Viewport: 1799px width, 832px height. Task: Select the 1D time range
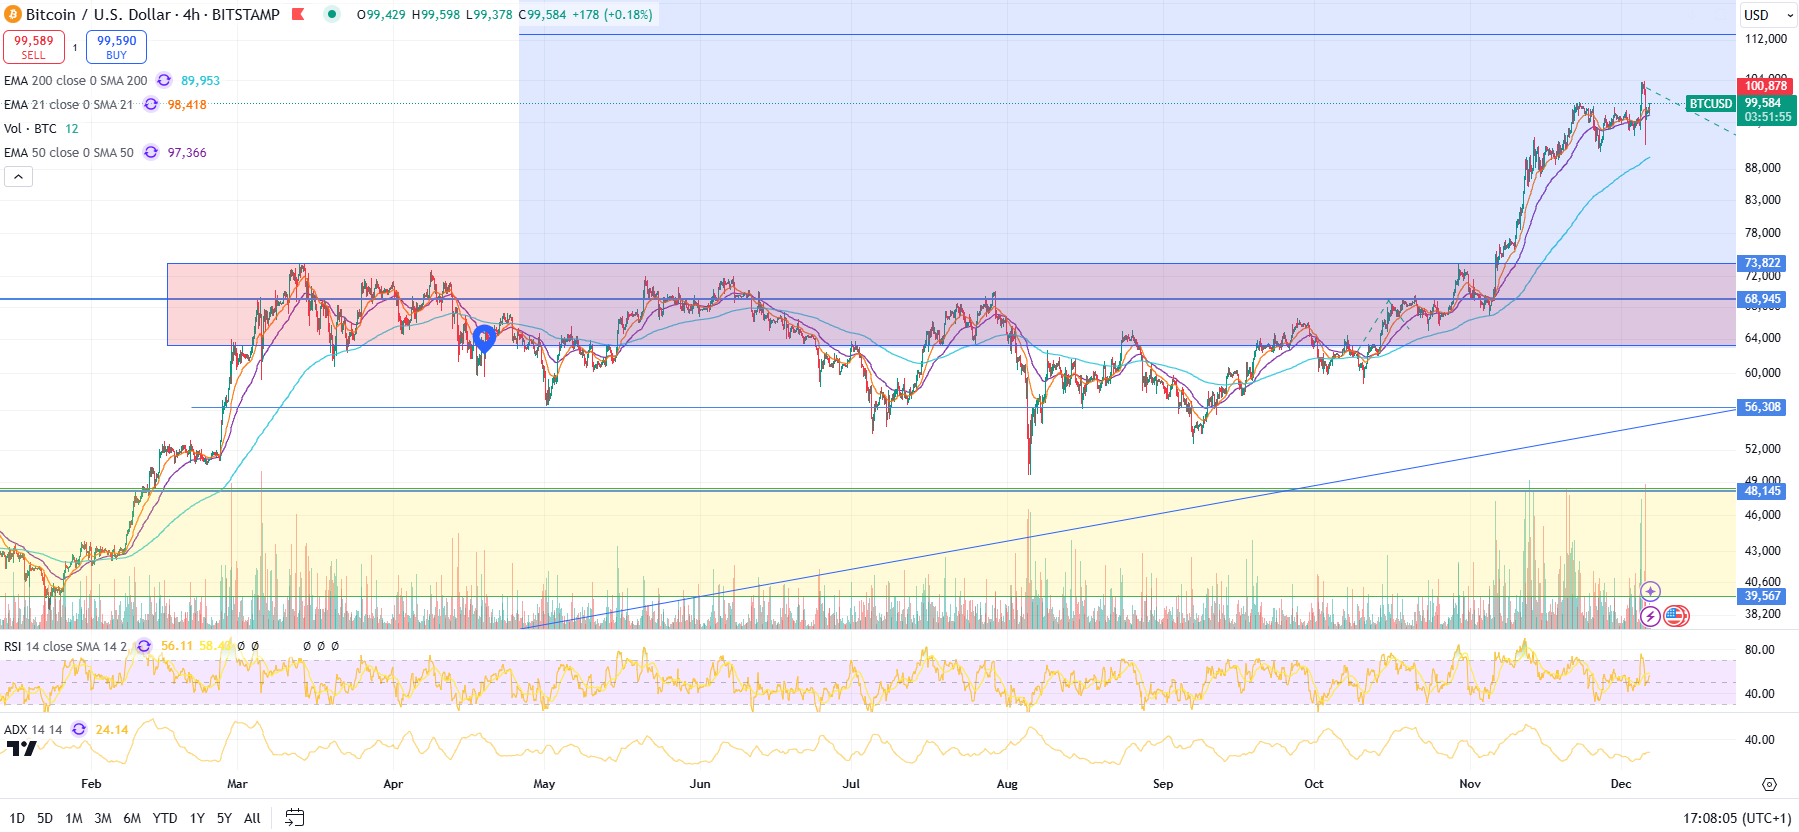(x=17, y=818)
